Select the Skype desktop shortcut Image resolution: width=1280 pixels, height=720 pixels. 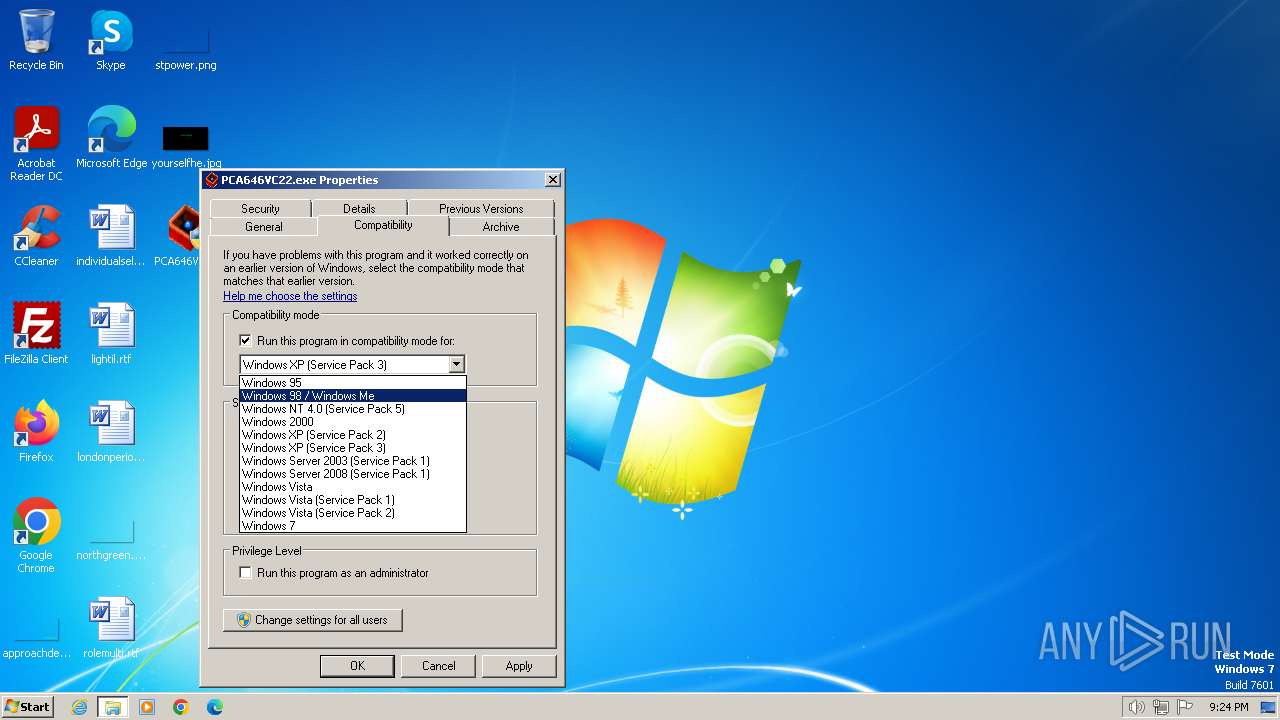coord(111,40)
